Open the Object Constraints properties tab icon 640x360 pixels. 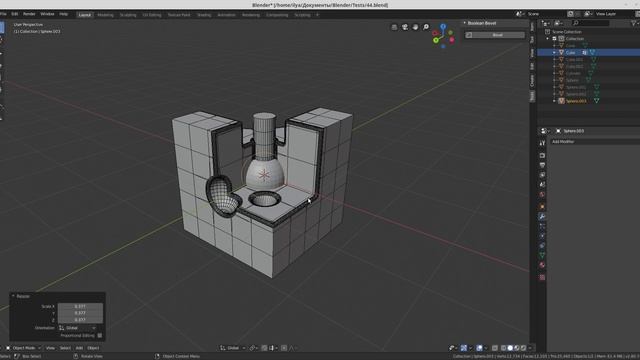pos(542,246)
